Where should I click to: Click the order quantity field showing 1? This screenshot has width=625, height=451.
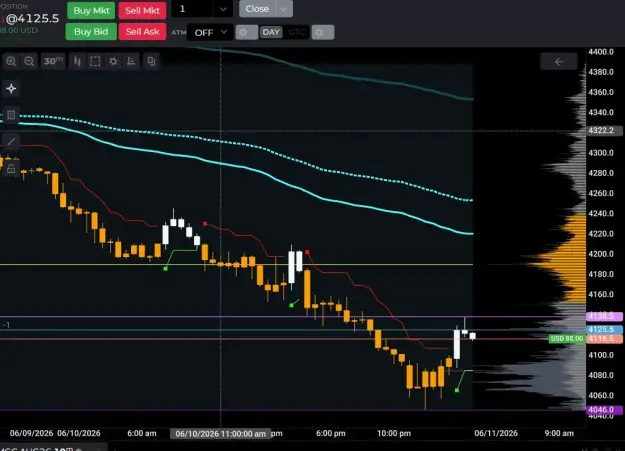tap(193, 9)
